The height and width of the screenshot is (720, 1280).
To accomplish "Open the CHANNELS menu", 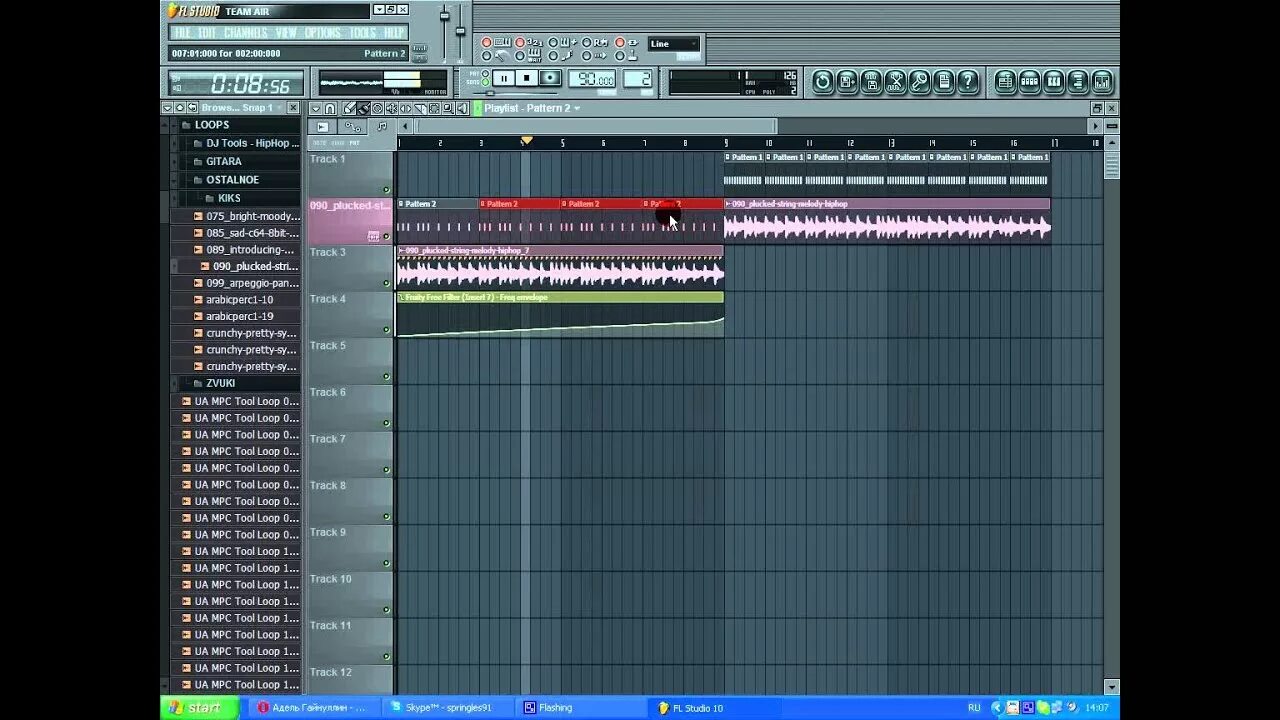I will pos(245,33).
